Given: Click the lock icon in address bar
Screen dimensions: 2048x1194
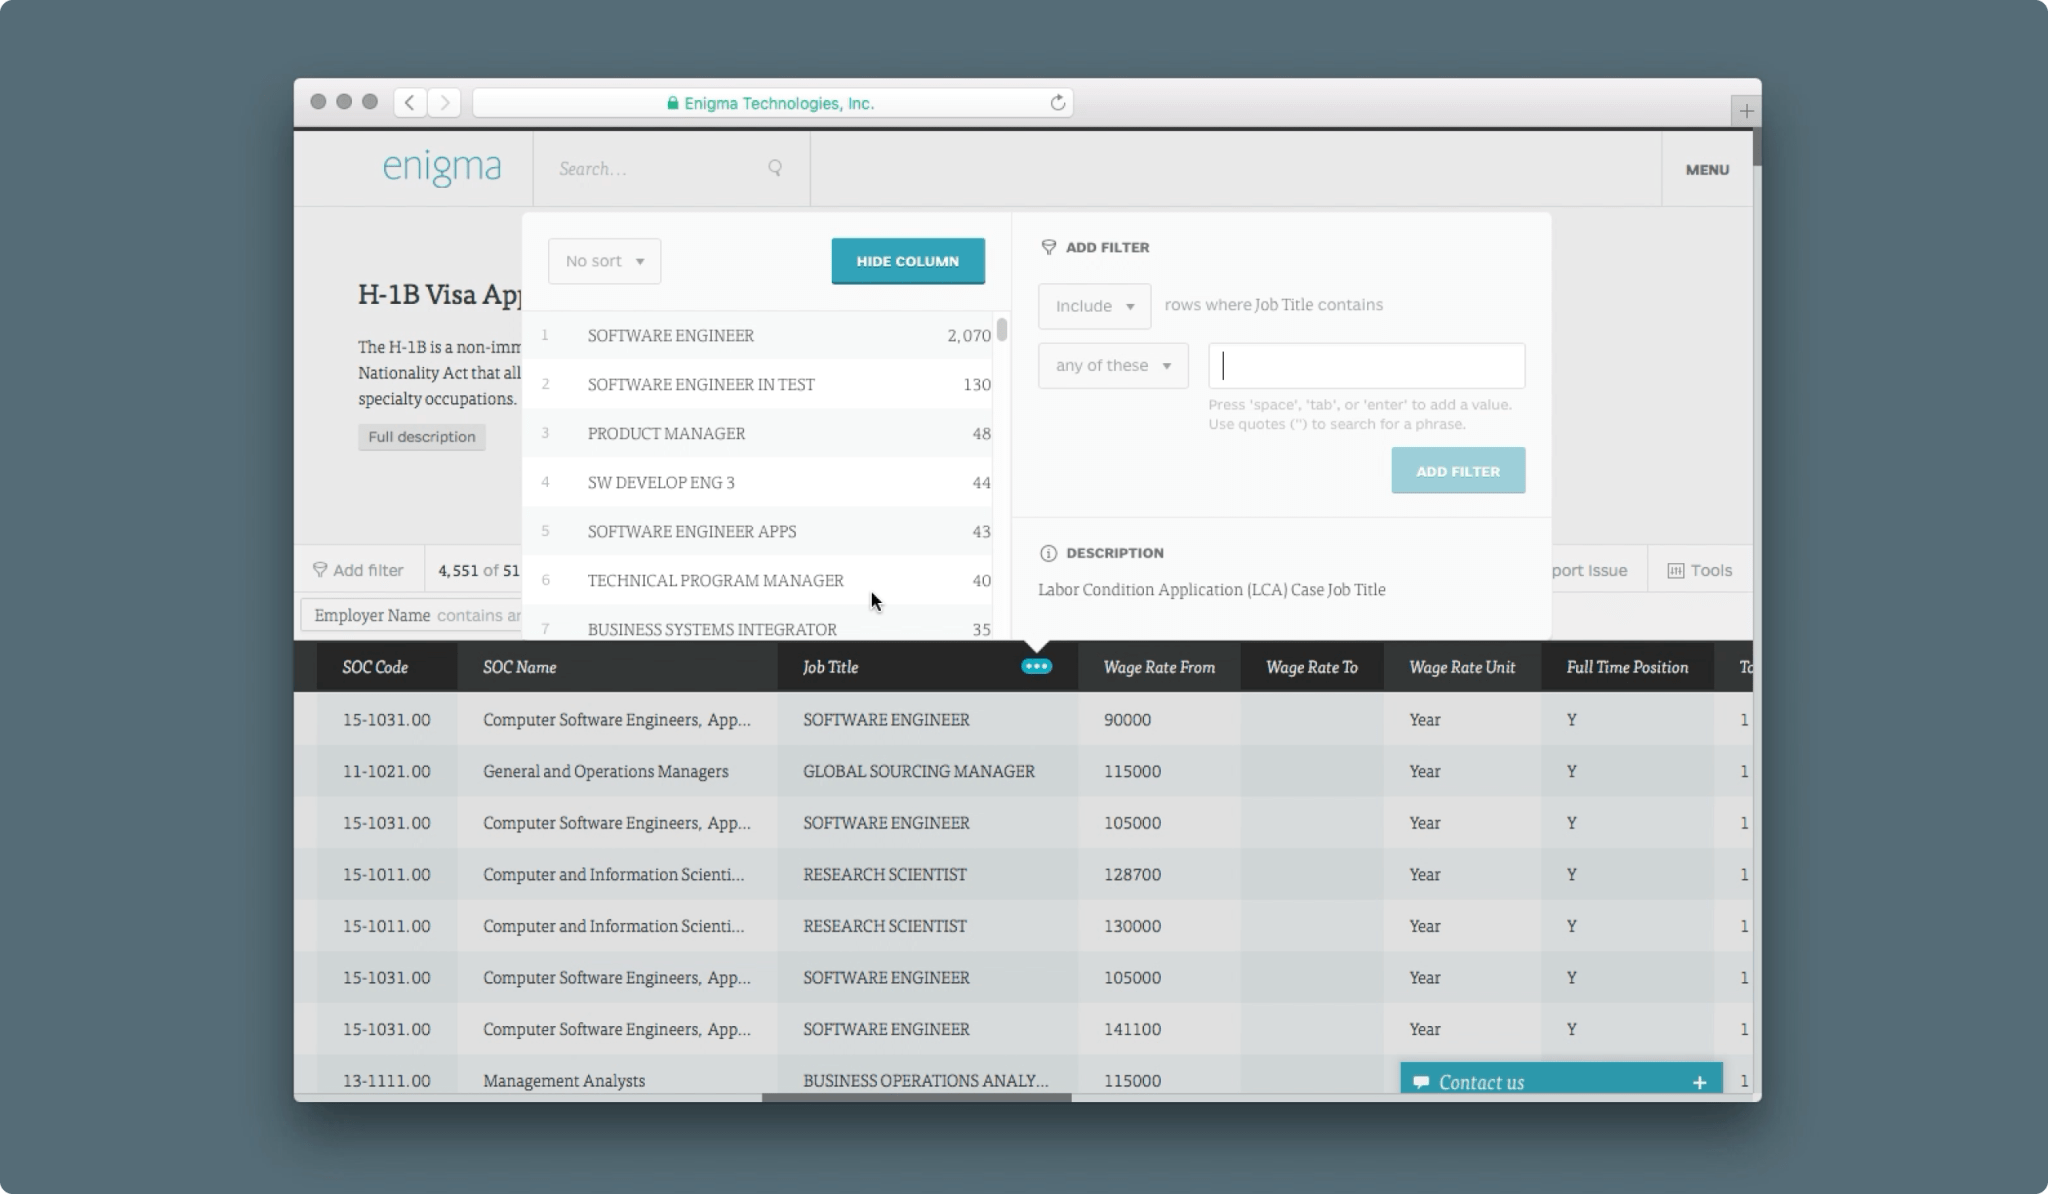Looking at the screenshot, I should tap(673, 103).
